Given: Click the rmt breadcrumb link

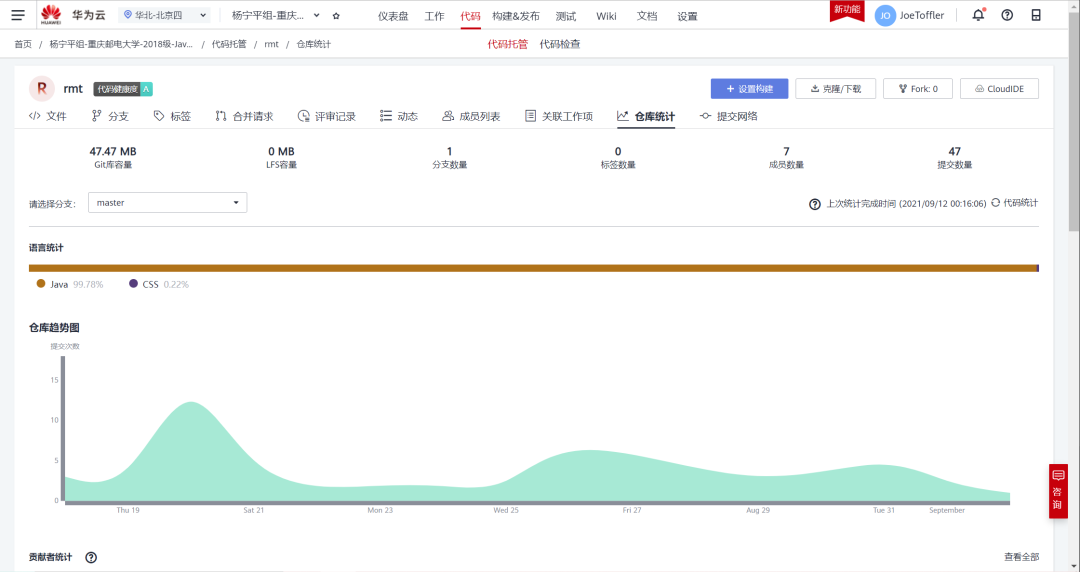Looking at the screenshot, I should (271, 44).
